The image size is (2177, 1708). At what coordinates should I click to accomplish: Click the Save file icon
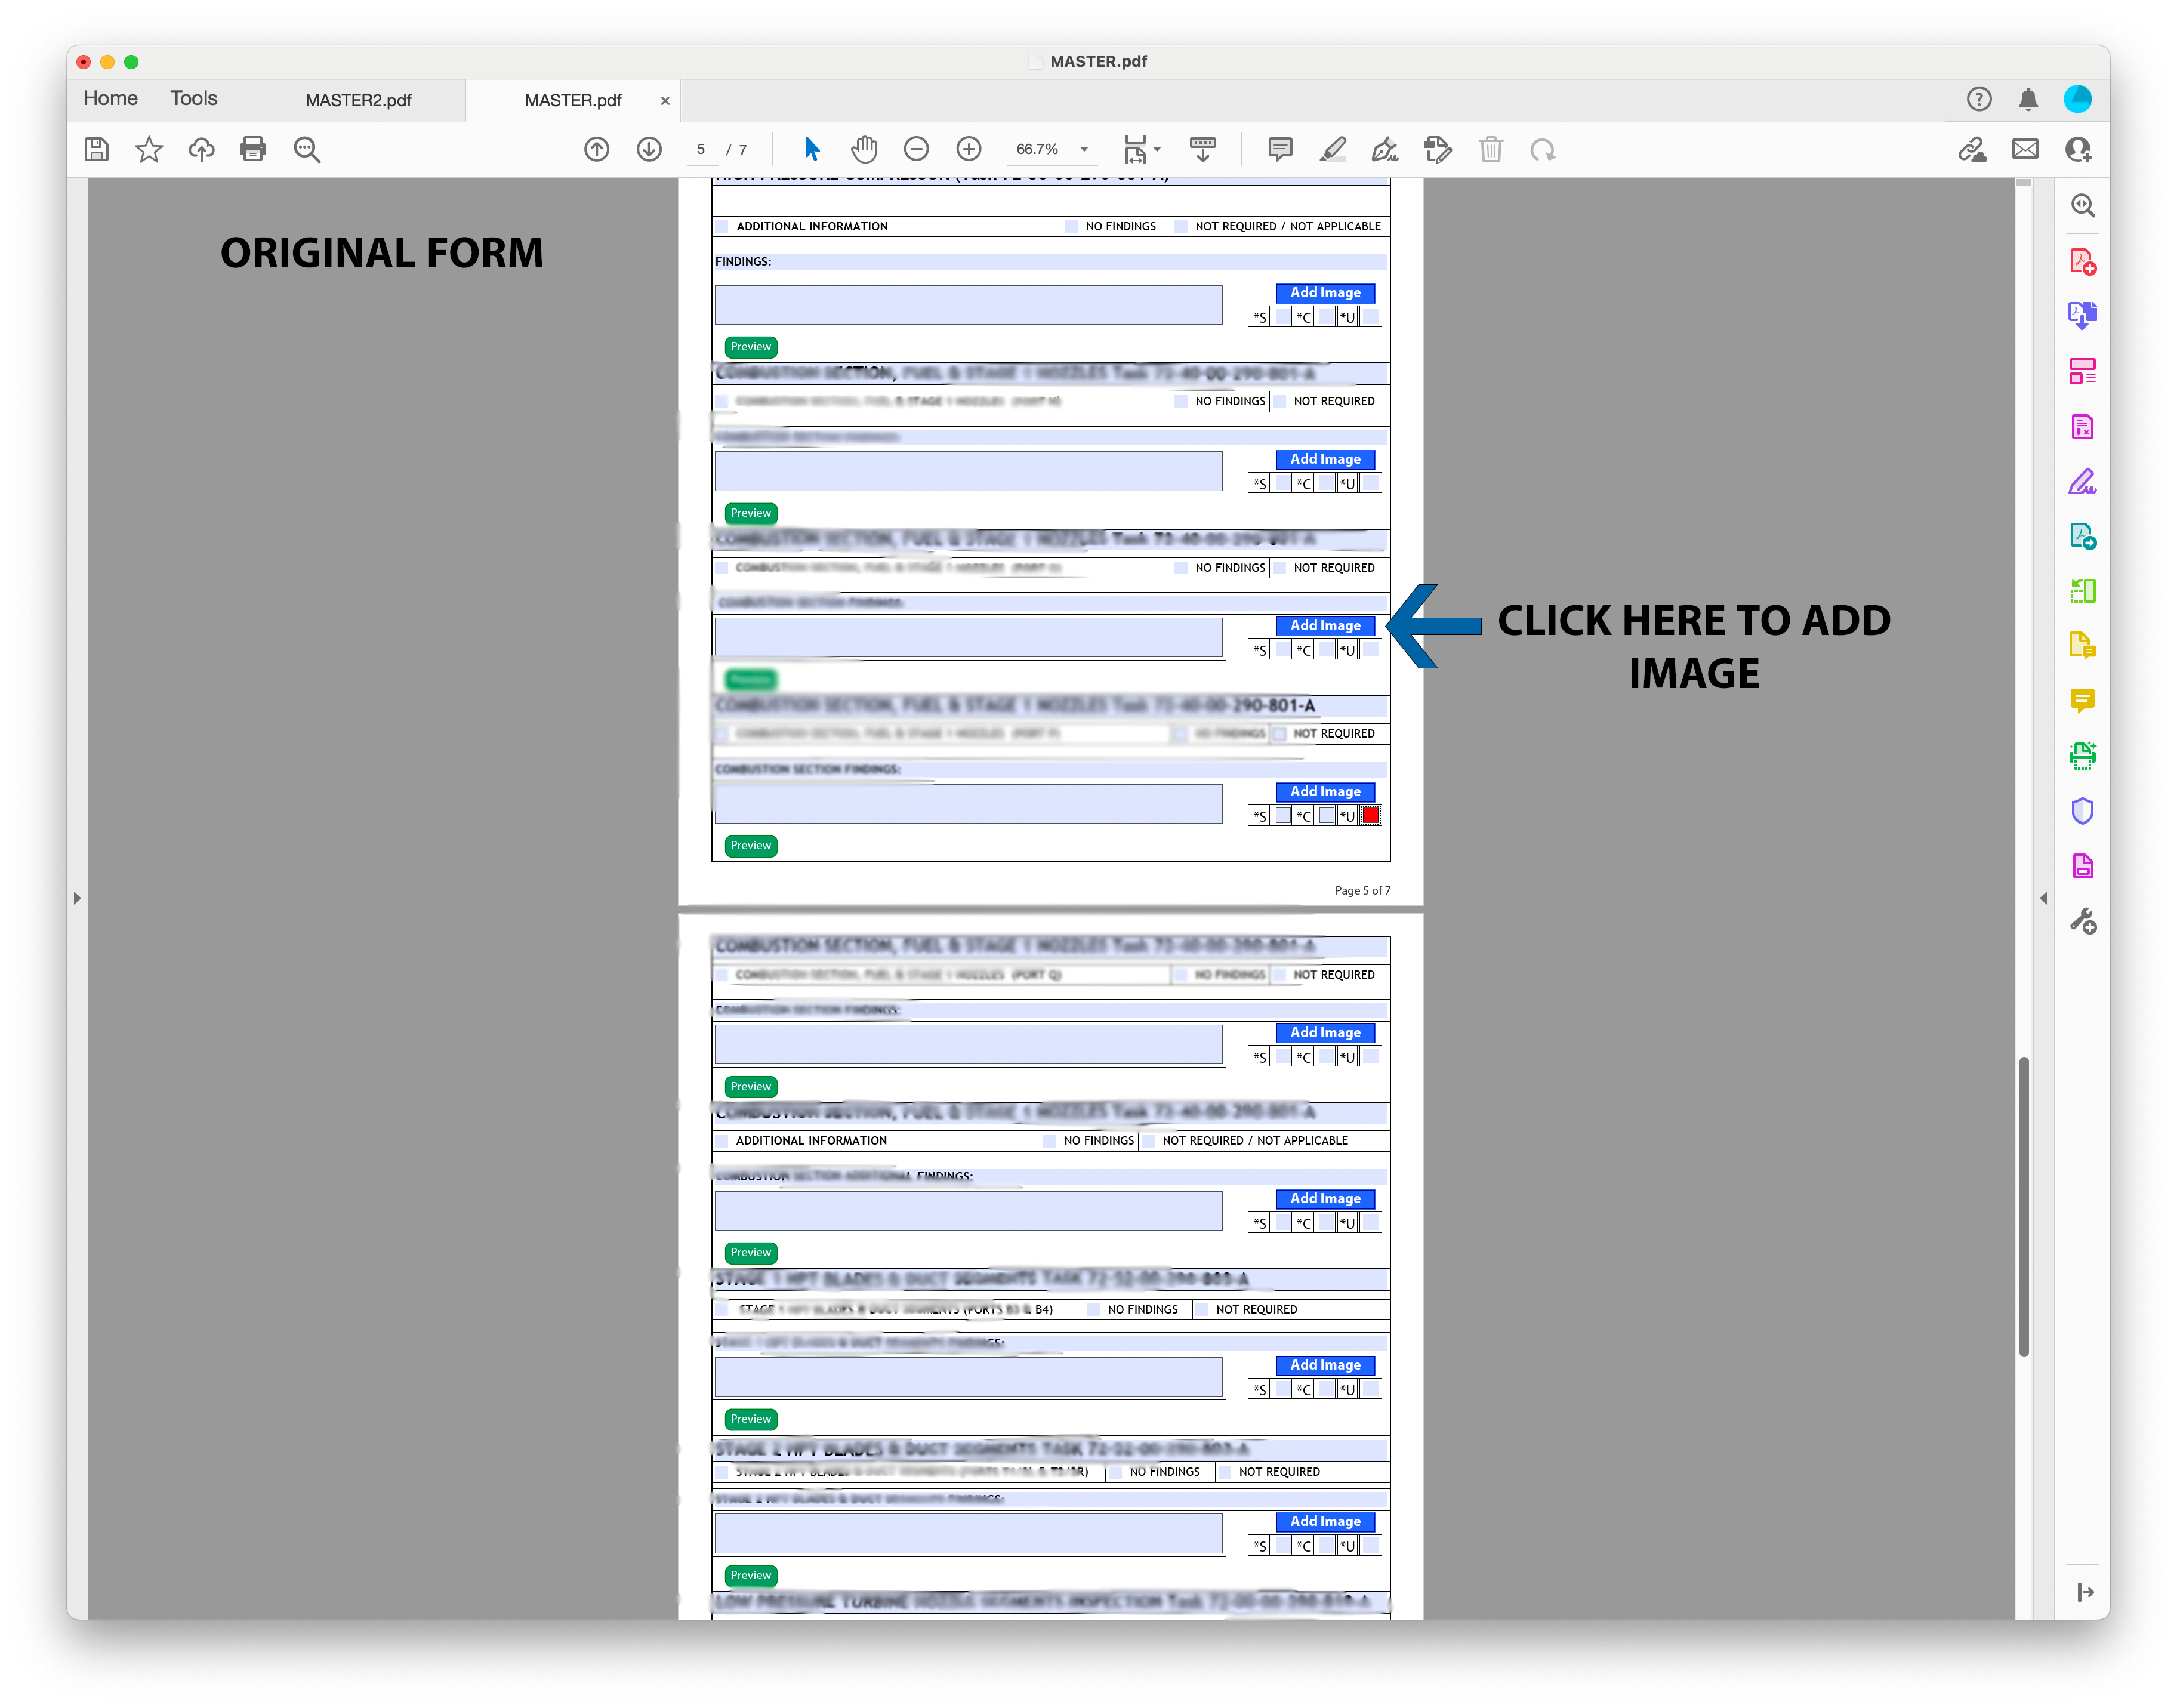point(96,150)
